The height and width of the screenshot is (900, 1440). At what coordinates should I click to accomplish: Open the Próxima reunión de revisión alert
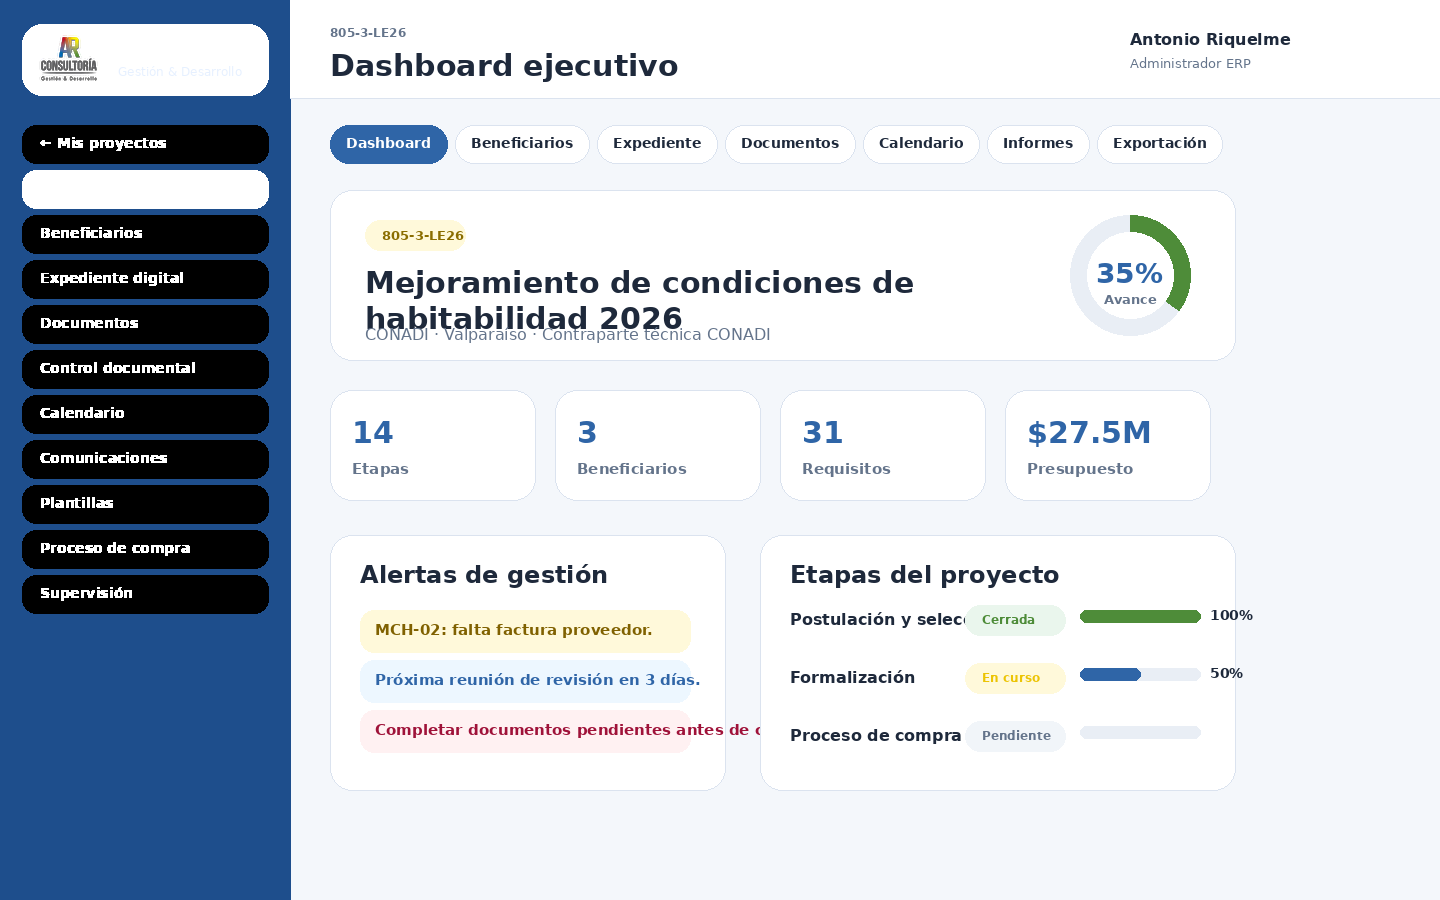(525, 681)
